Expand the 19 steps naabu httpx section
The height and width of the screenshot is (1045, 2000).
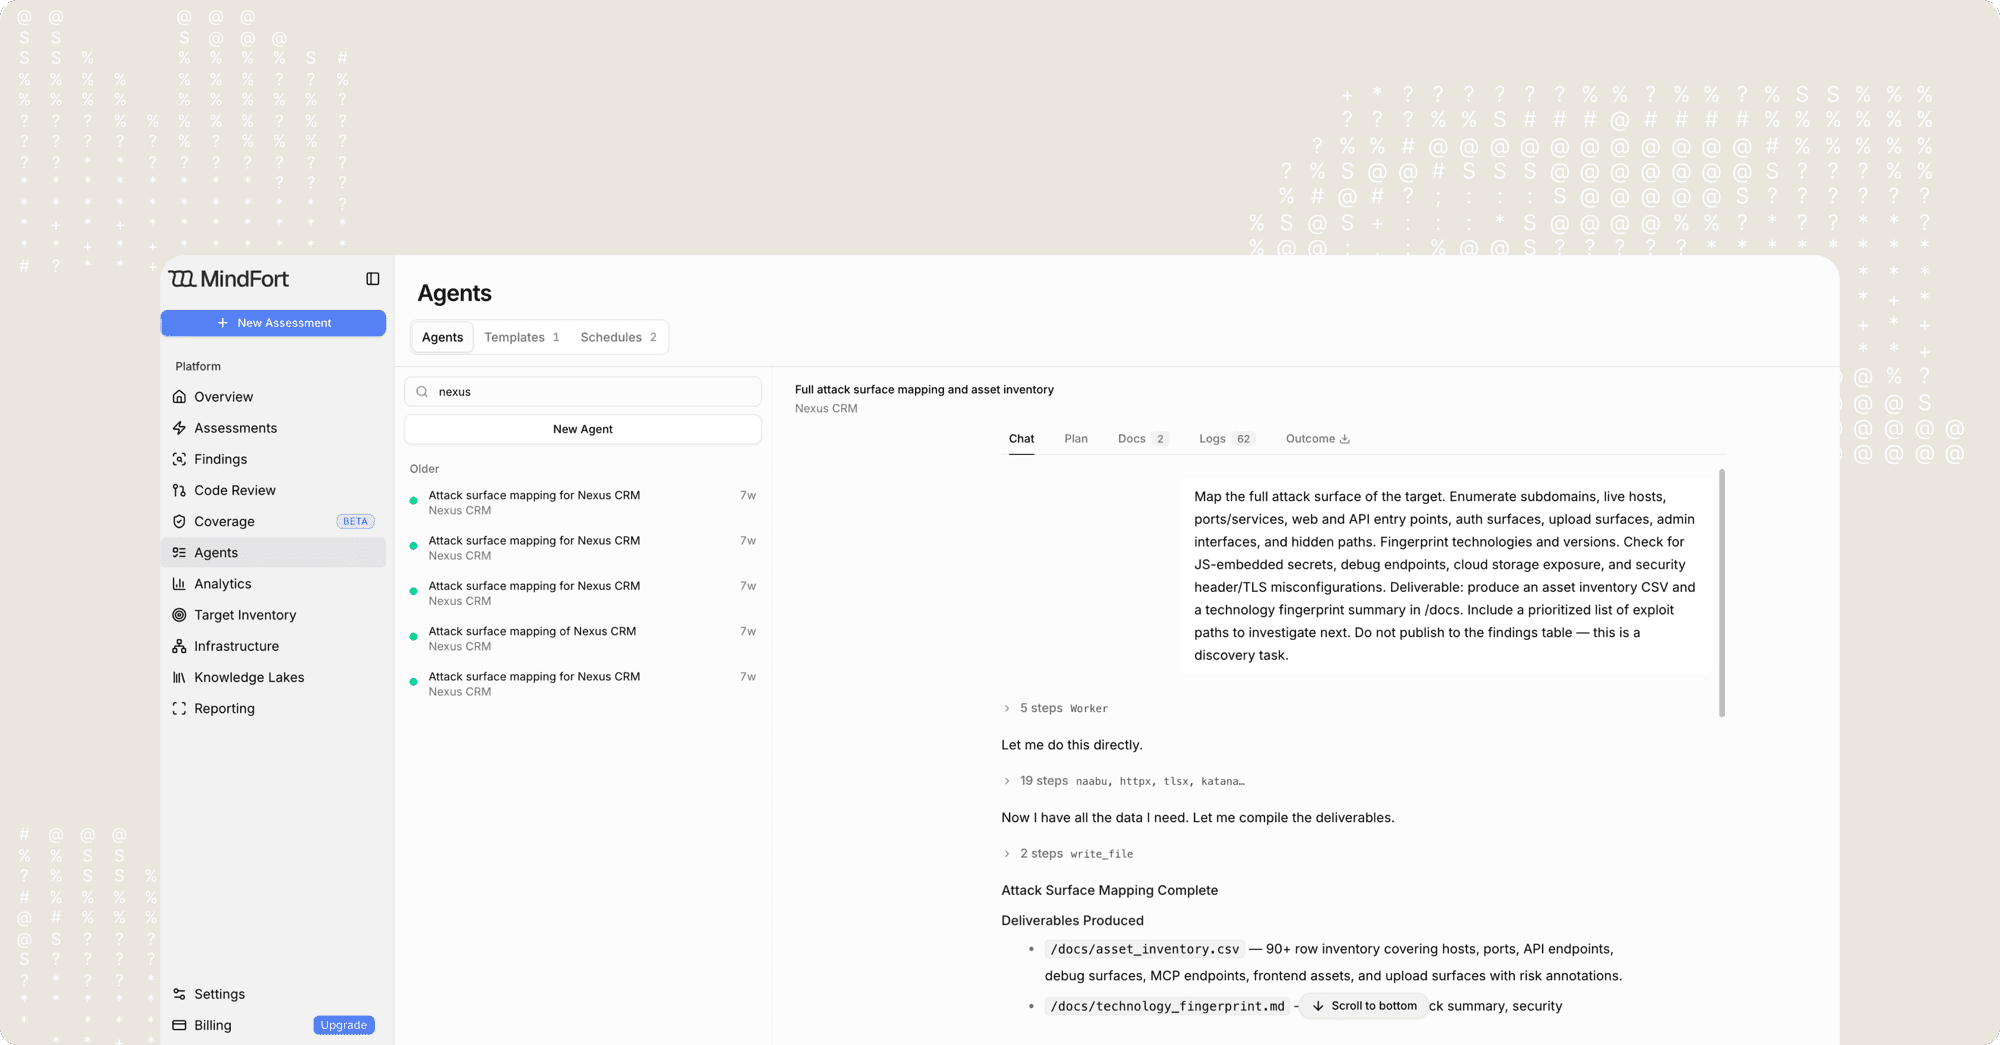(1123, 781)
